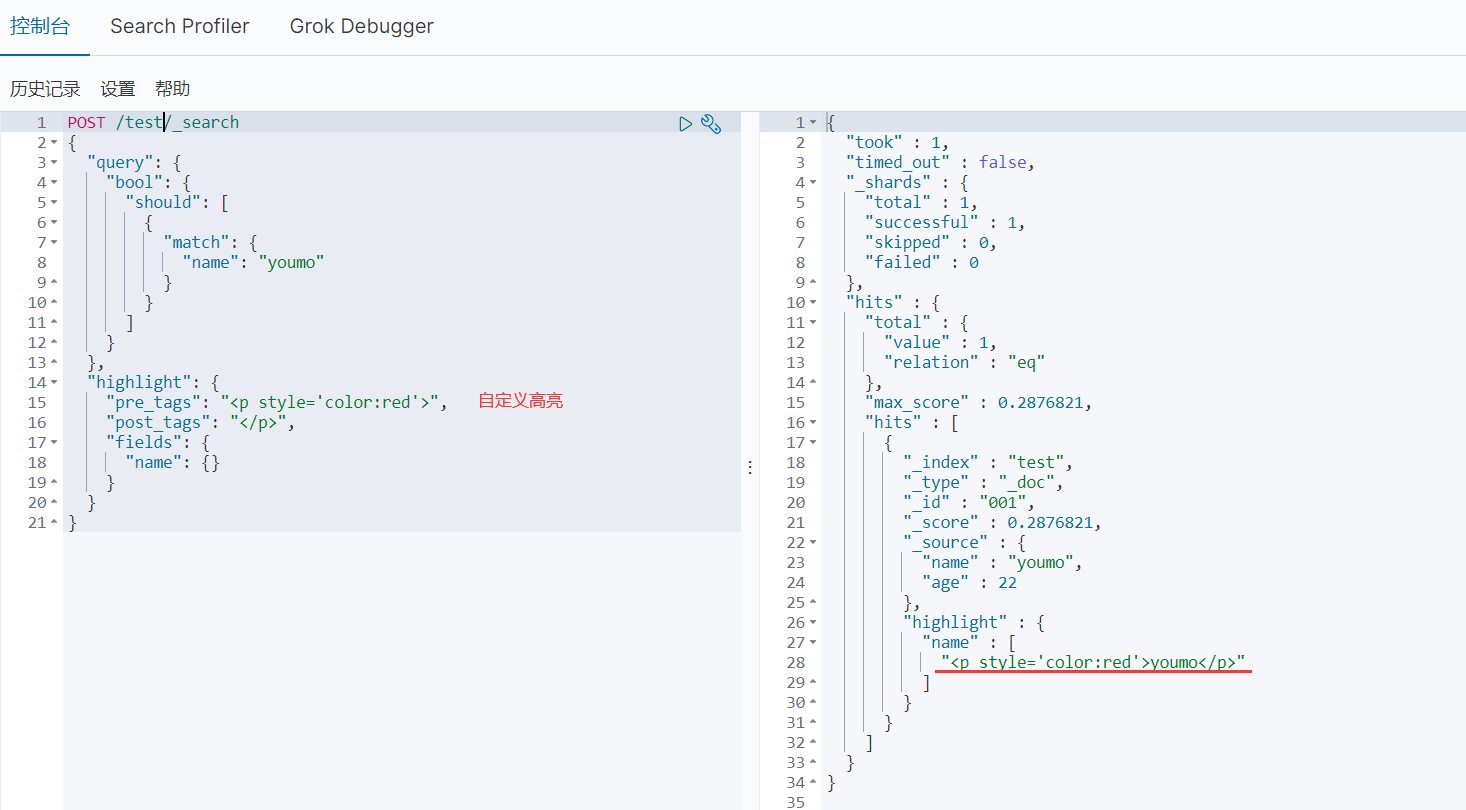
Task: Click request line number 15 in gutter
Action: [x=37, y=403]
